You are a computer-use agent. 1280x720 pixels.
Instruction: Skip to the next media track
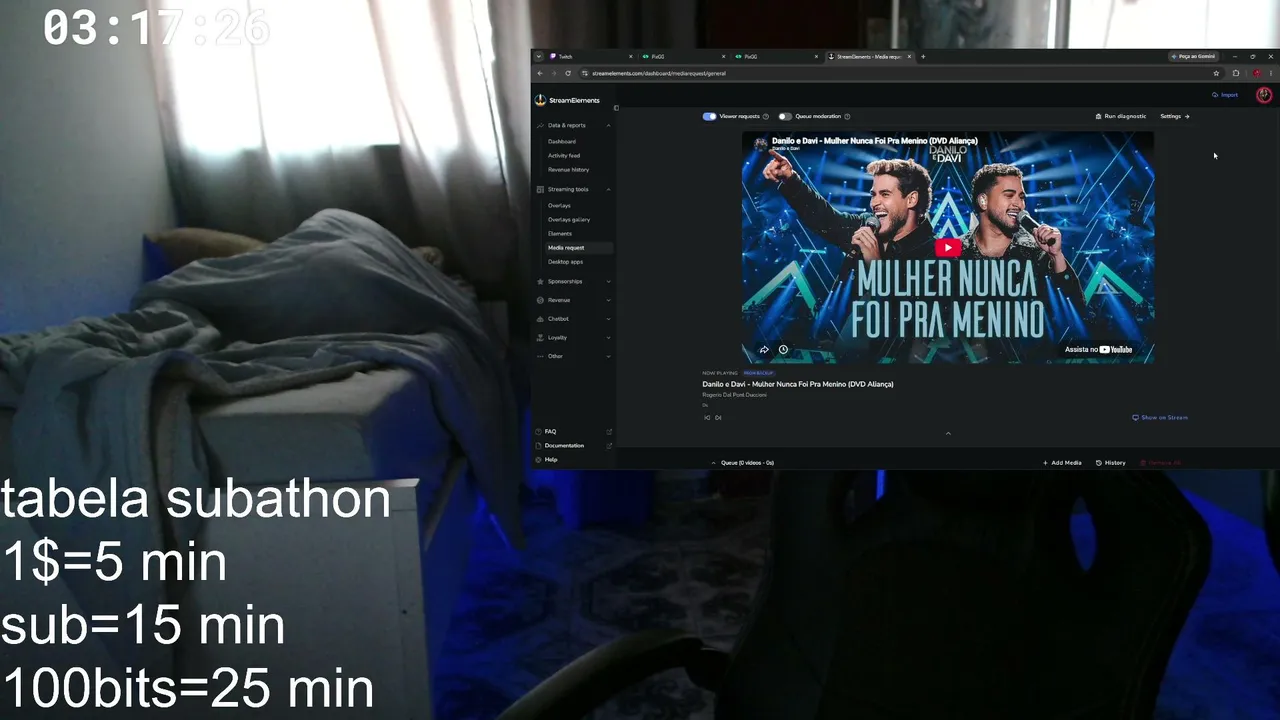tap(718, 417)
